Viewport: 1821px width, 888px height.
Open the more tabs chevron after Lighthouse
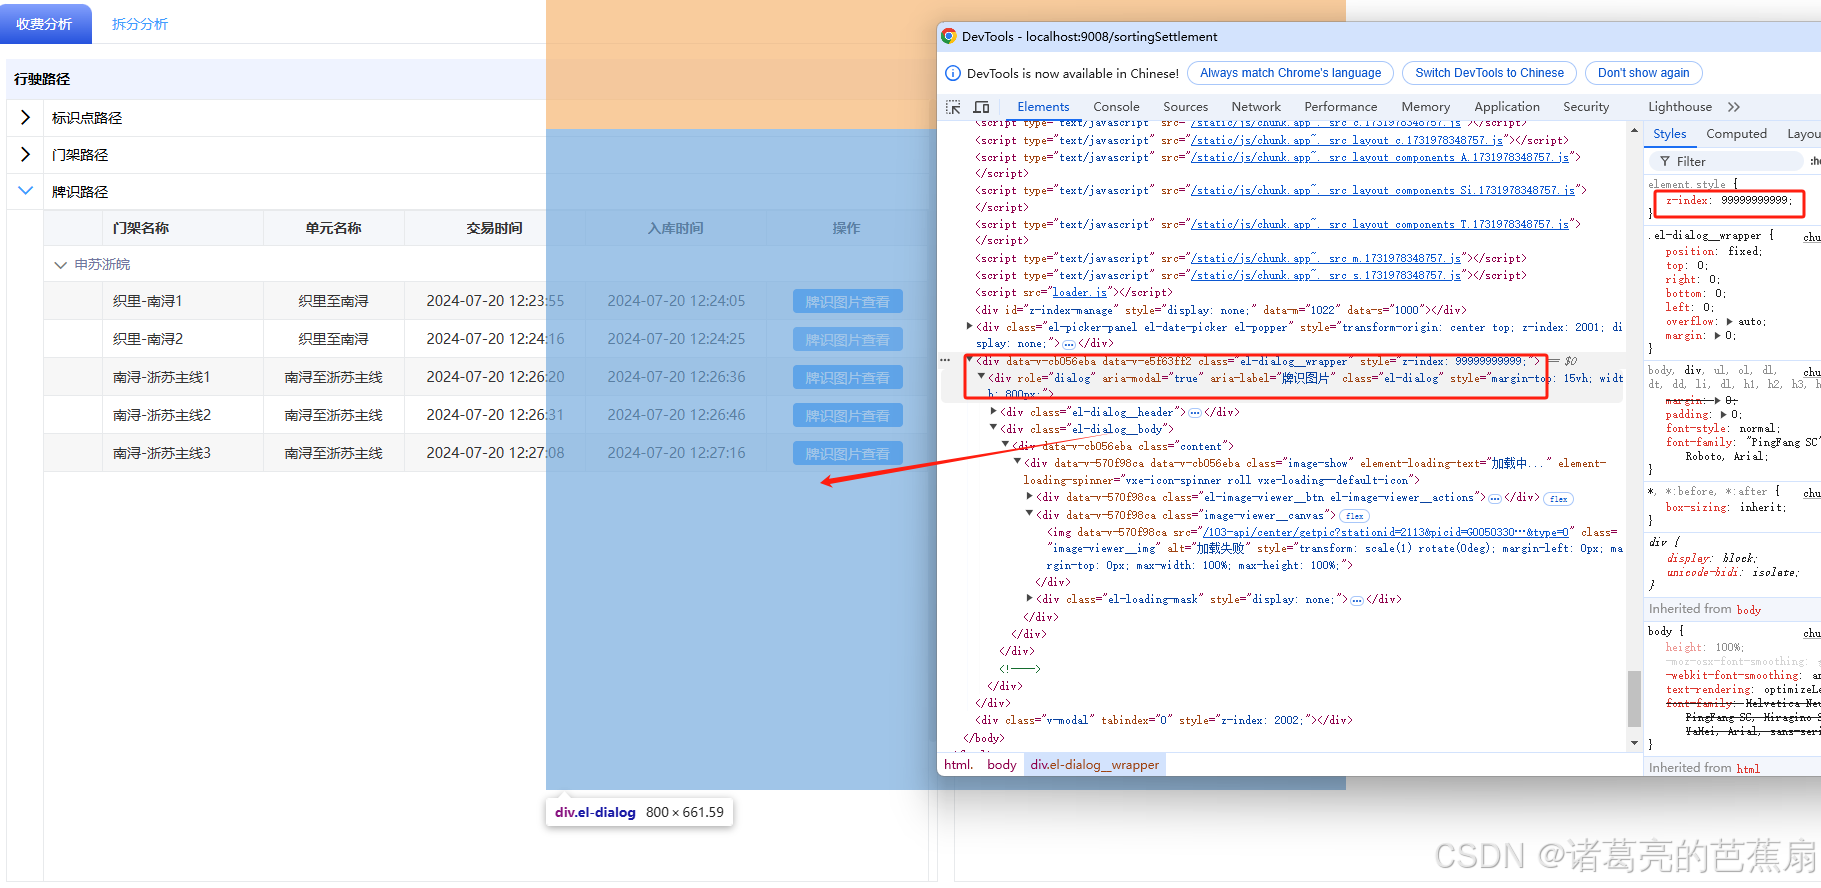click(x=1733, y=107)
